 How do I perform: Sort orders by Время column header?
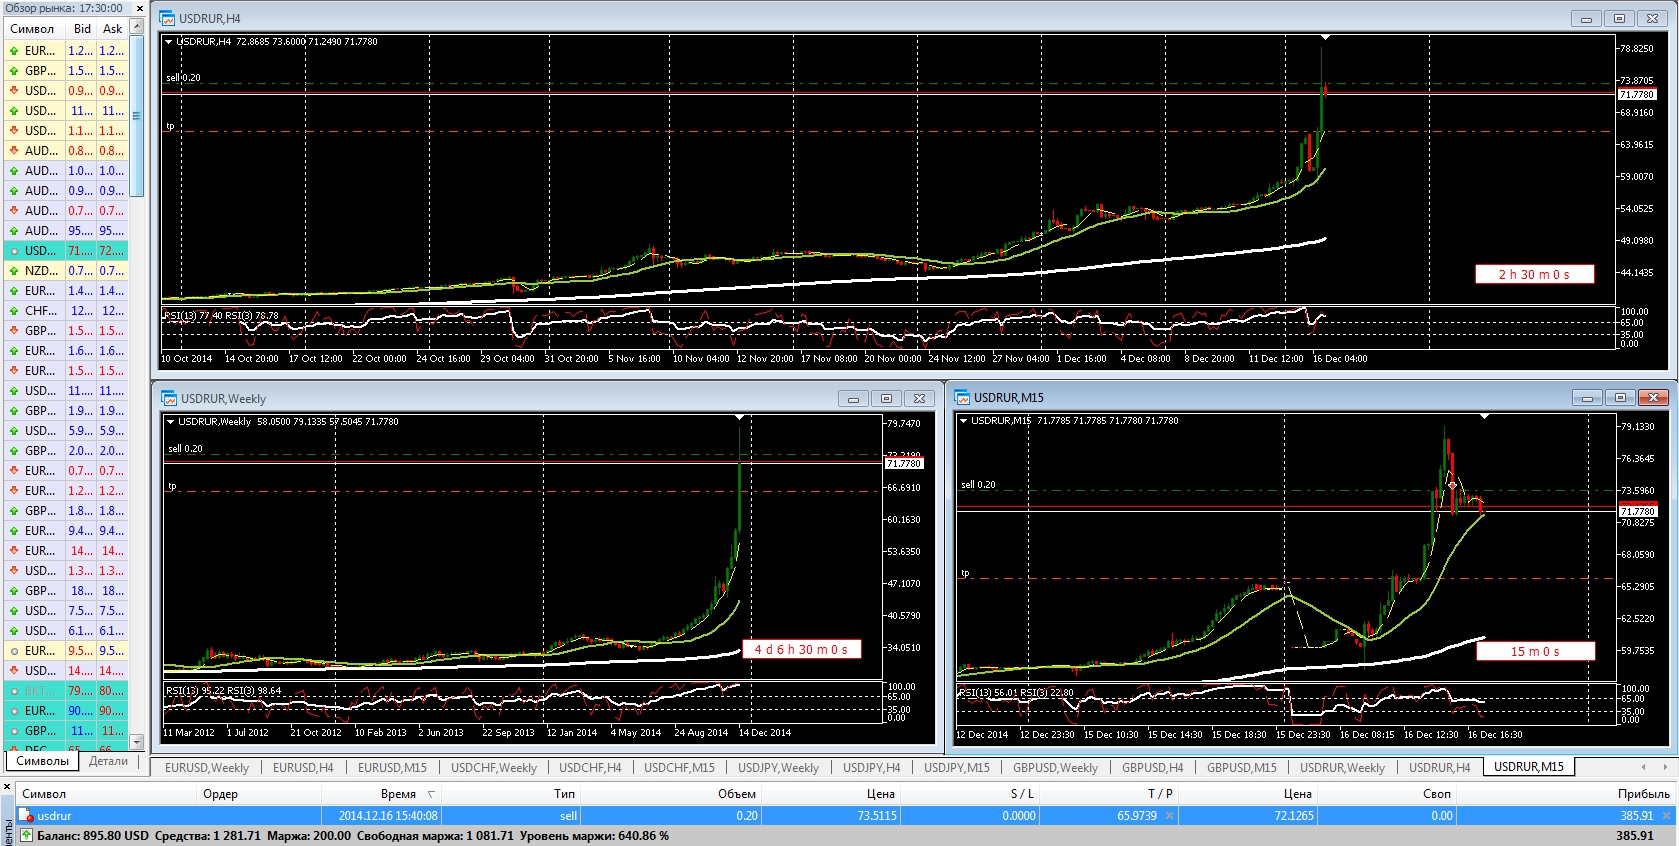pyautogui.click(x=397, y=793)
